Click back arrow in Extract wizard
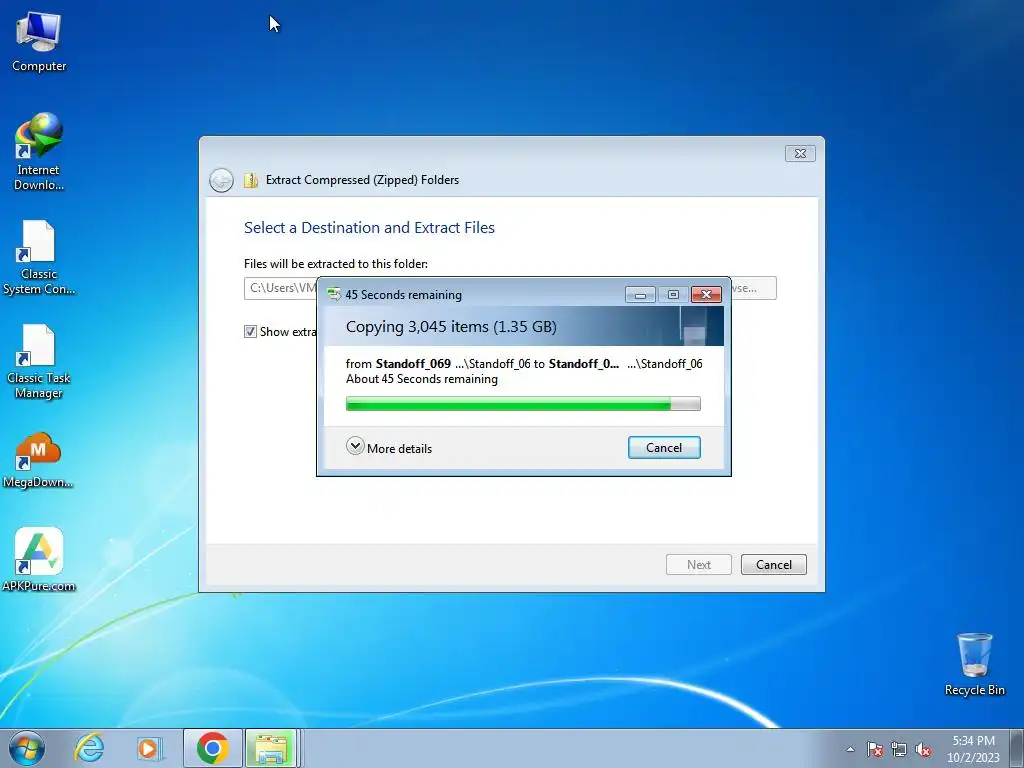Viewport: 1024px width, 768px height. coord(221,180)
